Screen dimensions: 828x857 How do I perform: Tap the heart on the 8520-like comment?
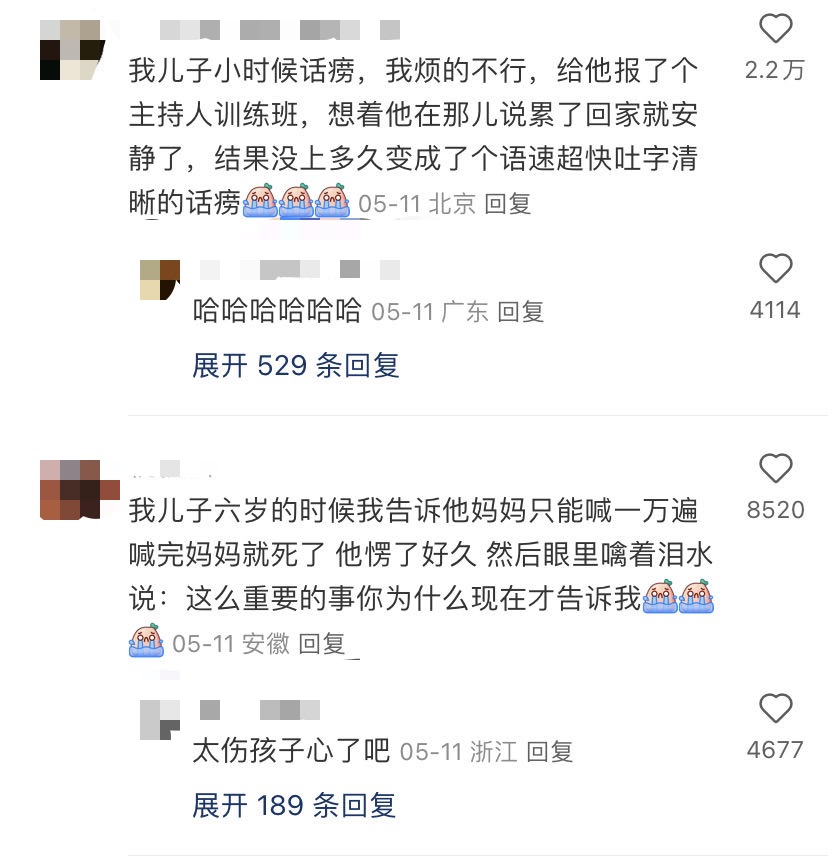776,468
